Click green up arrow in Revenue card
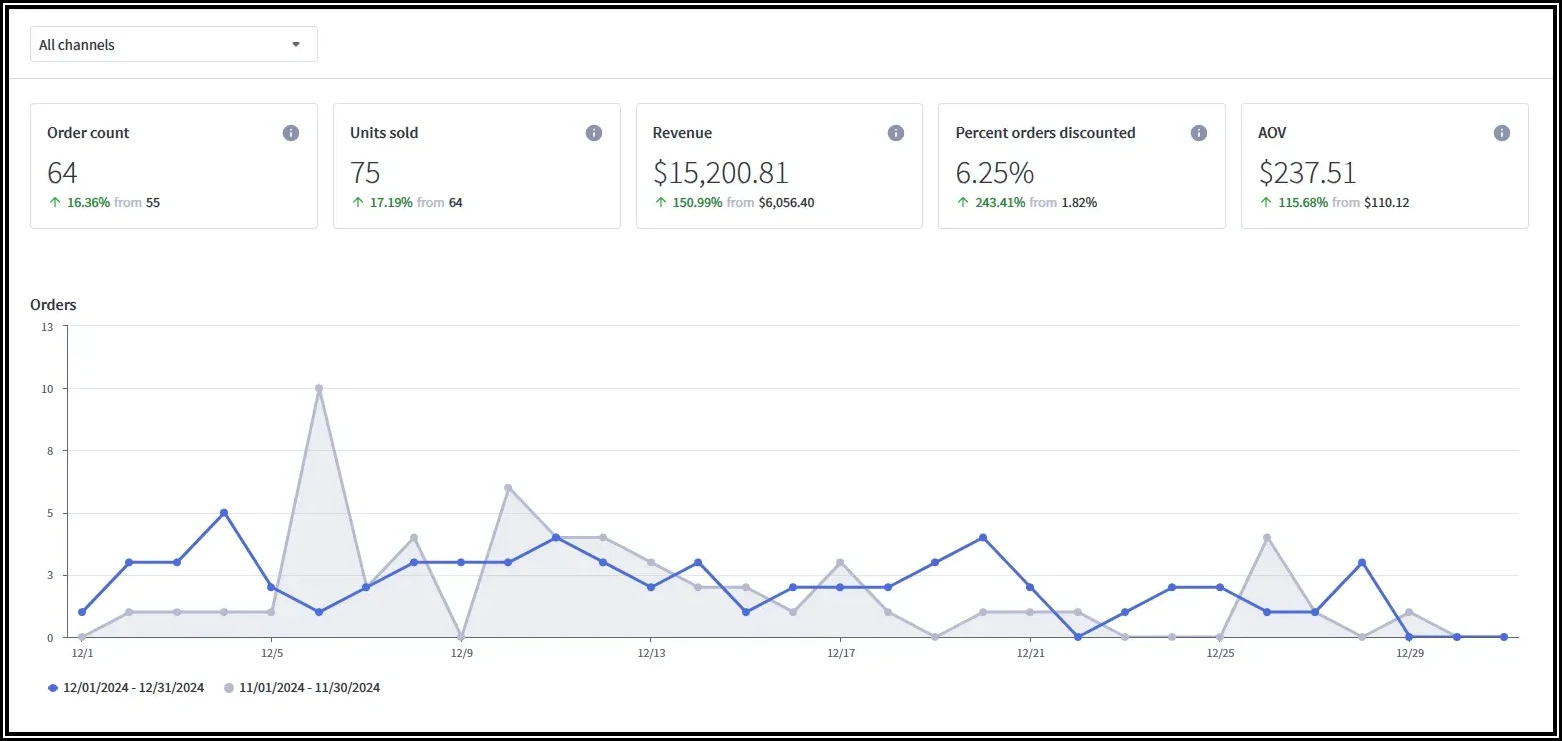The image size is (1562, 741). point(660,202)
